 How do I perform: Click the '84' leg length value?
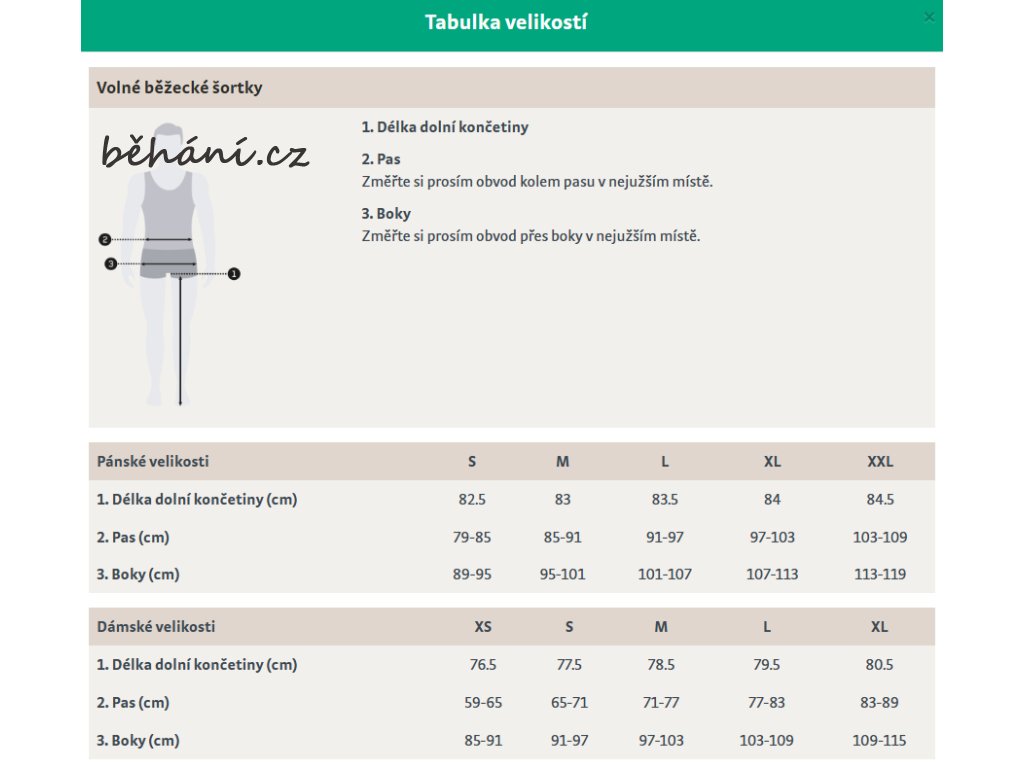pos(772,500)
